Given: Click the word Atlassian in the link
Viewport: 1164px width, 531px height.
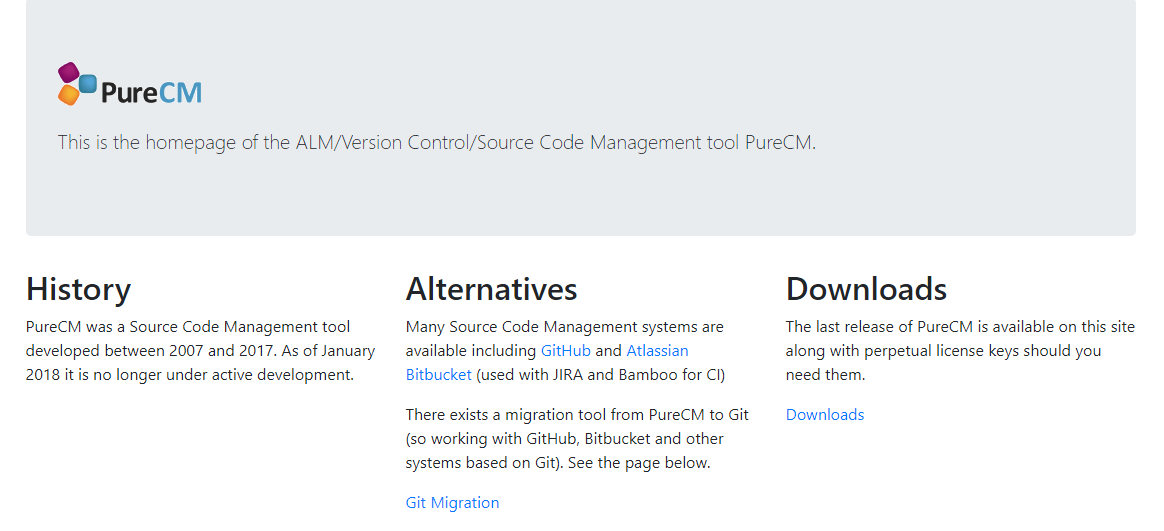Looking at the screenshot, I should (657, 351).
